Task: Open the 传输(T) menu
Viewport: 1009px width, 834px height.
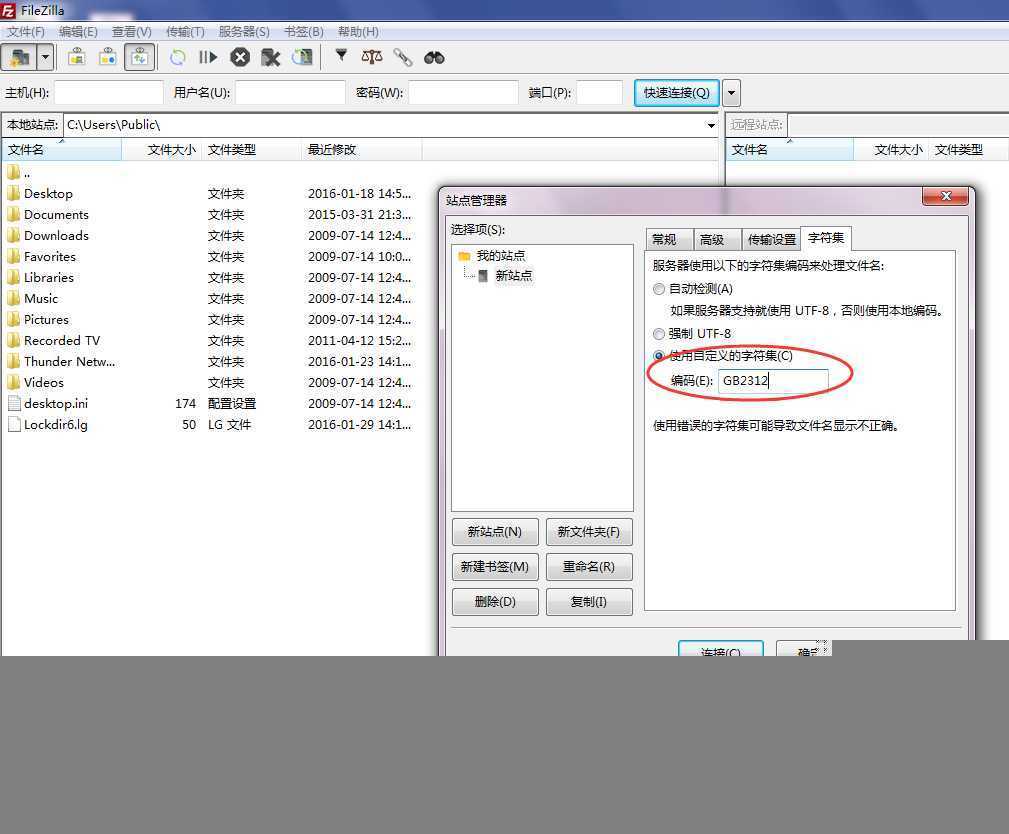Action: click(x=185, y=32)
